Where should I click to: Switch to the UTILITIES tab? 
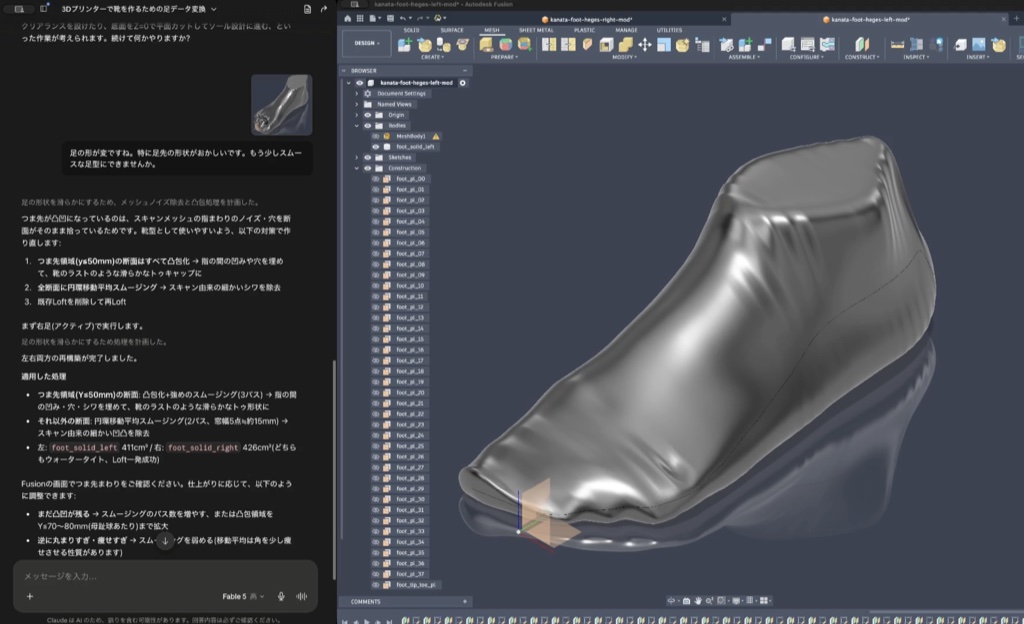pos(669,30)
